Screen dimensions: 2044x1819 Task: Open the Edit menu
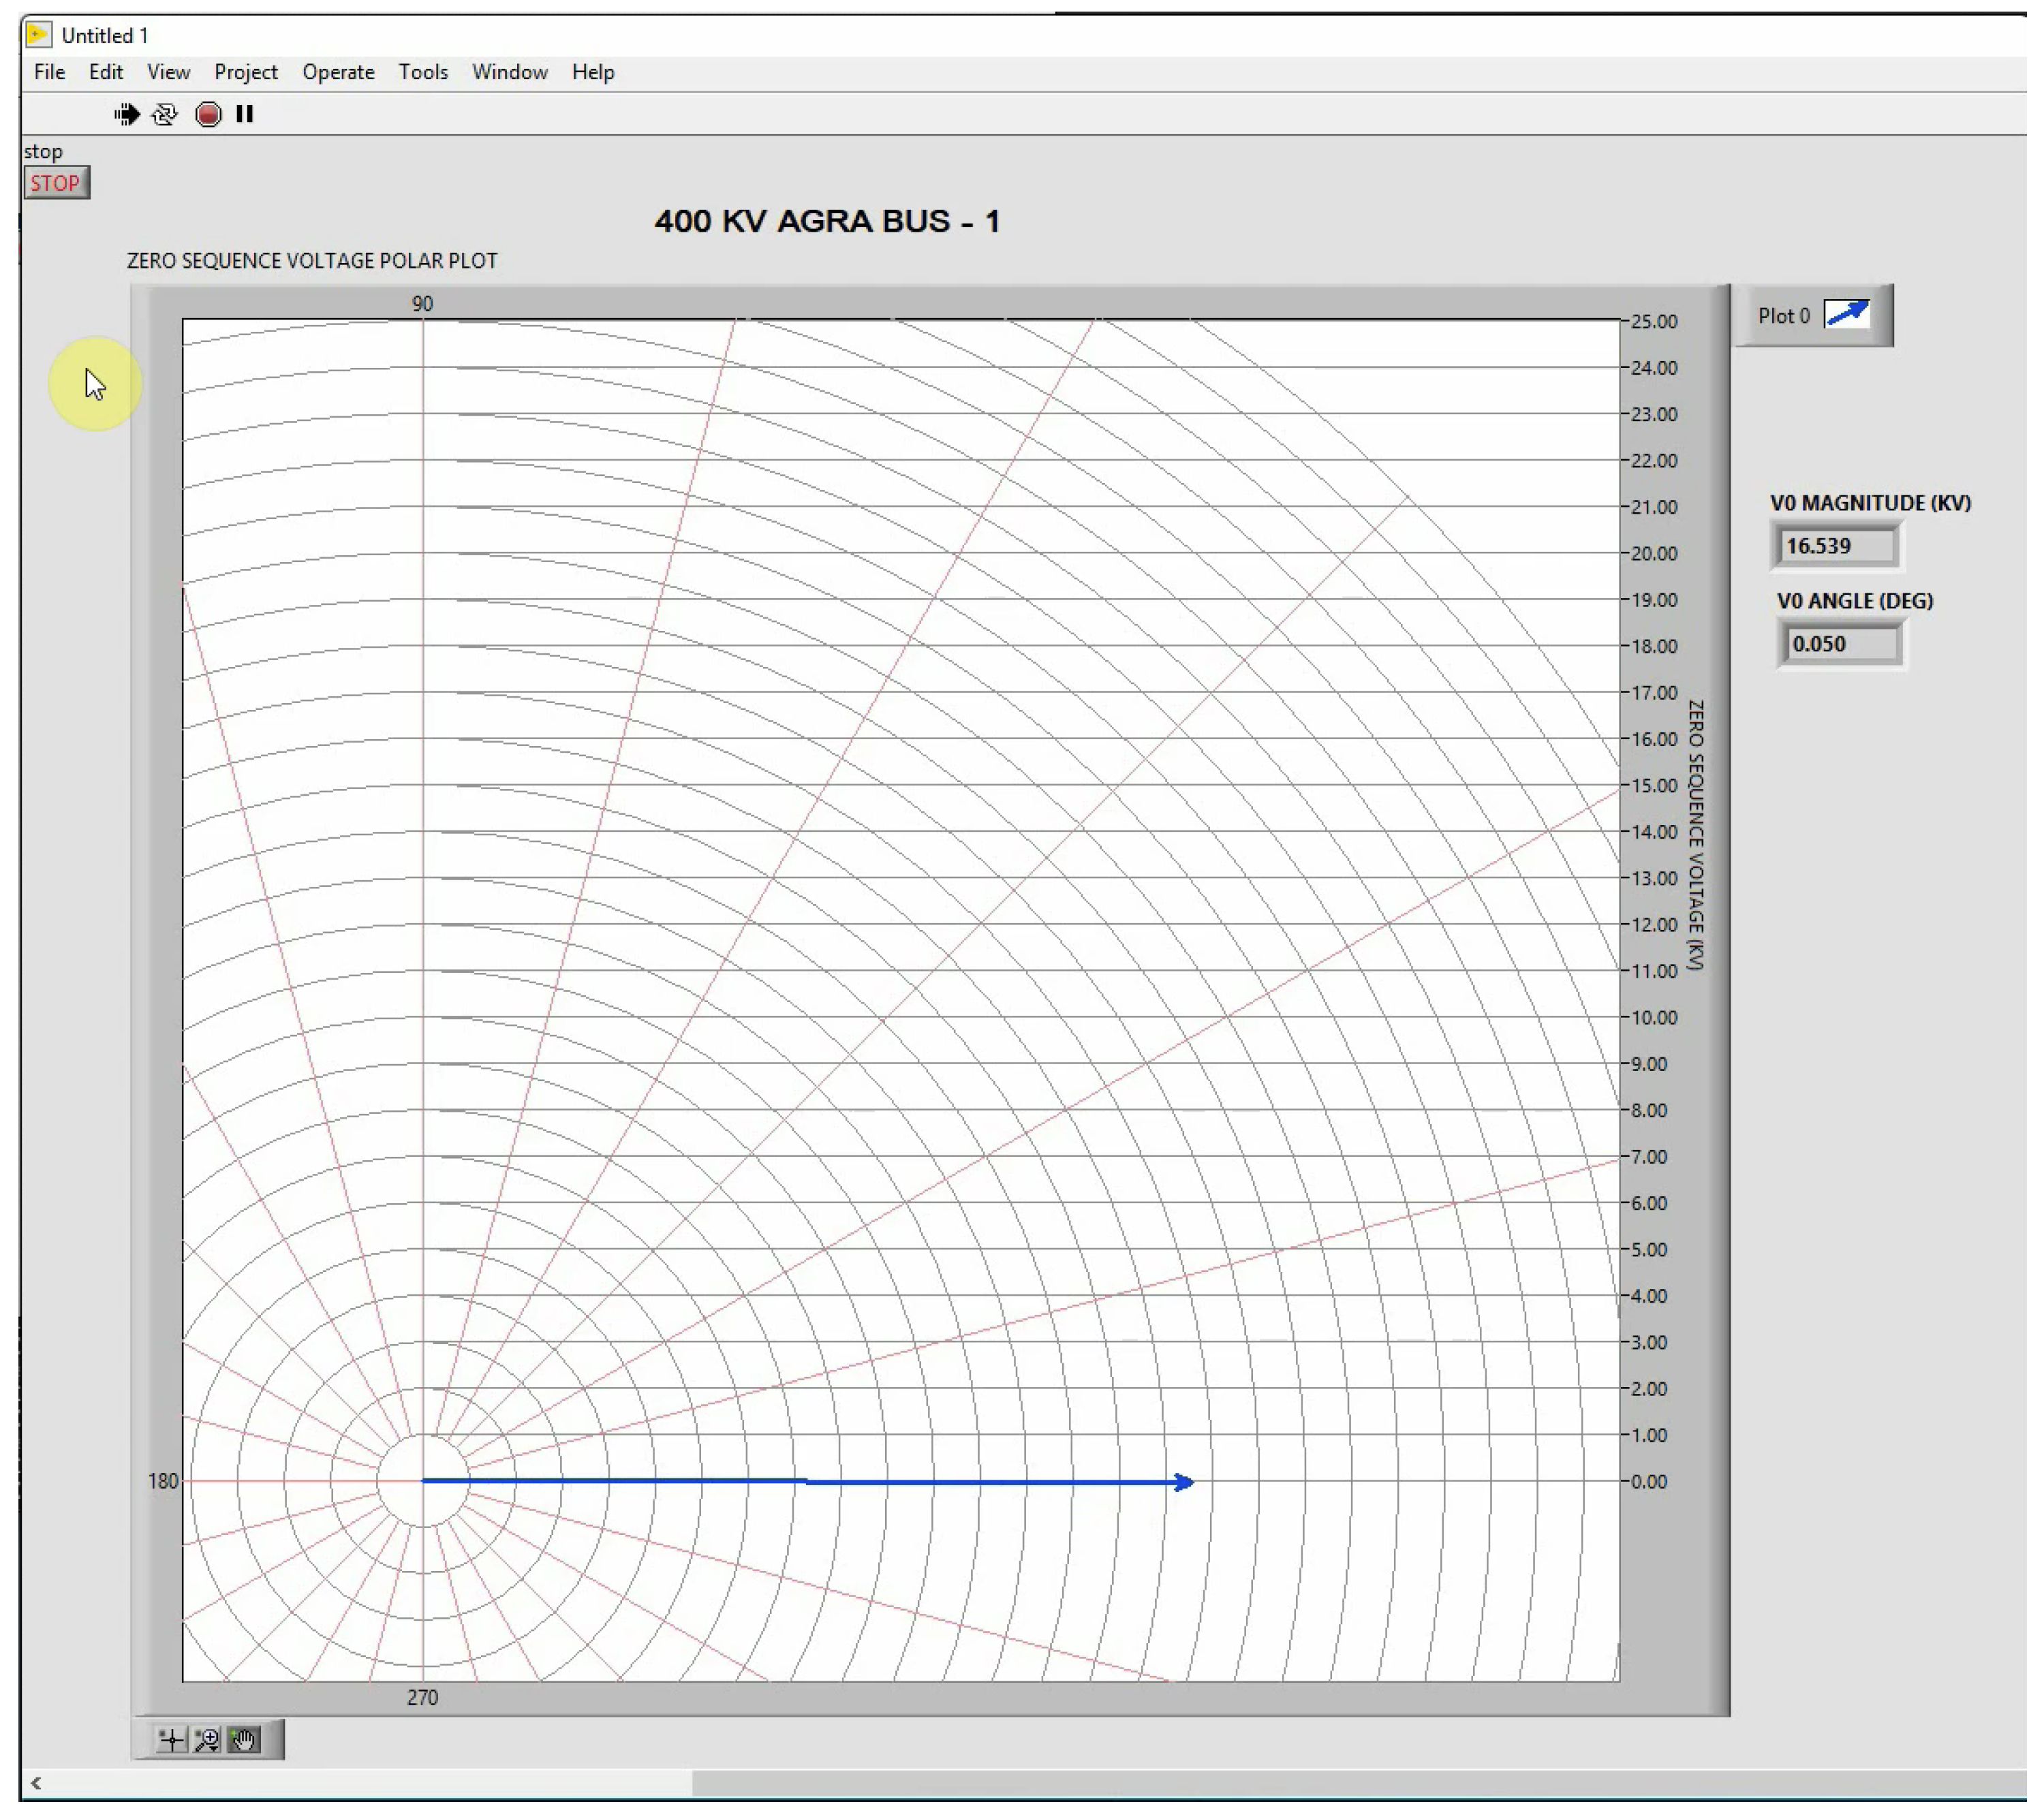click(106, 73)
